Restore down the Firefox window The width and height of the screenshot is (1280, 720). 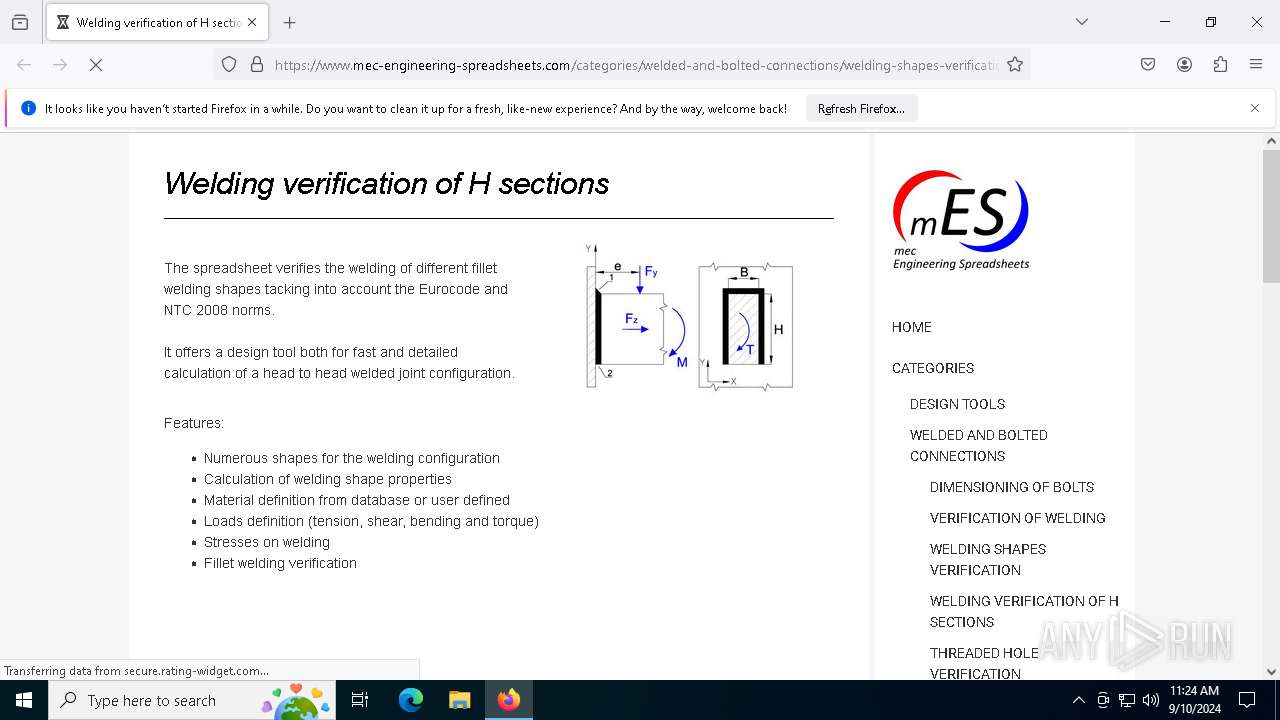[x=1211, y=22]
